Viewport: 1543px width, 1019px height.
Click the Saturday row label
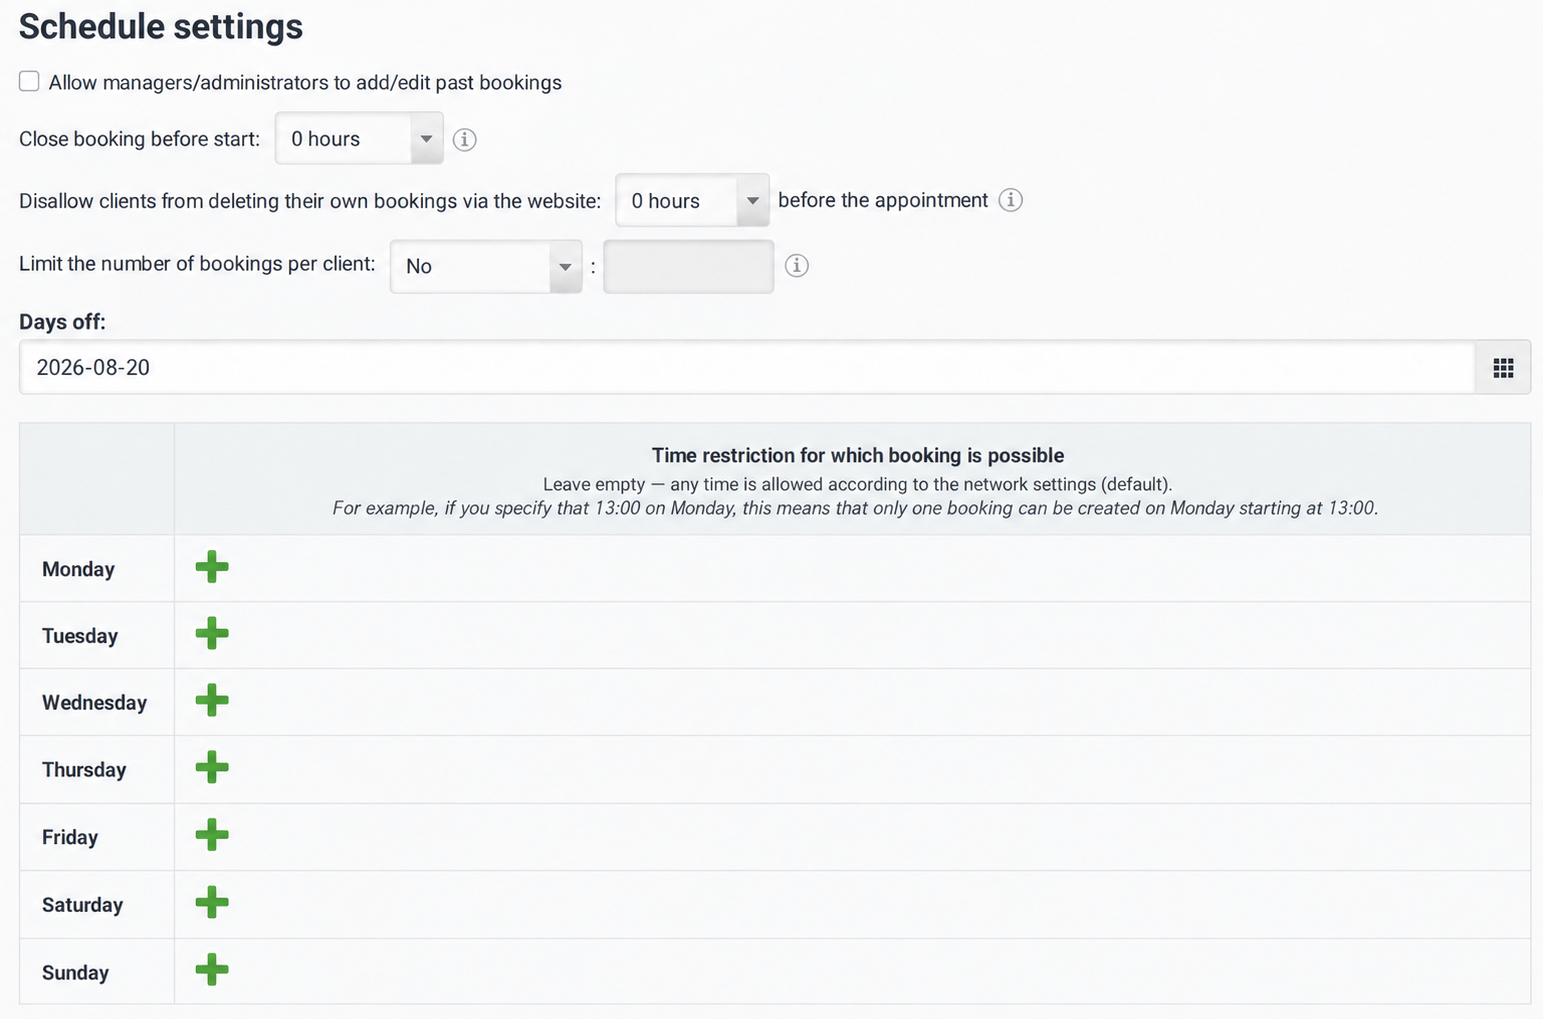coord(82,905)
